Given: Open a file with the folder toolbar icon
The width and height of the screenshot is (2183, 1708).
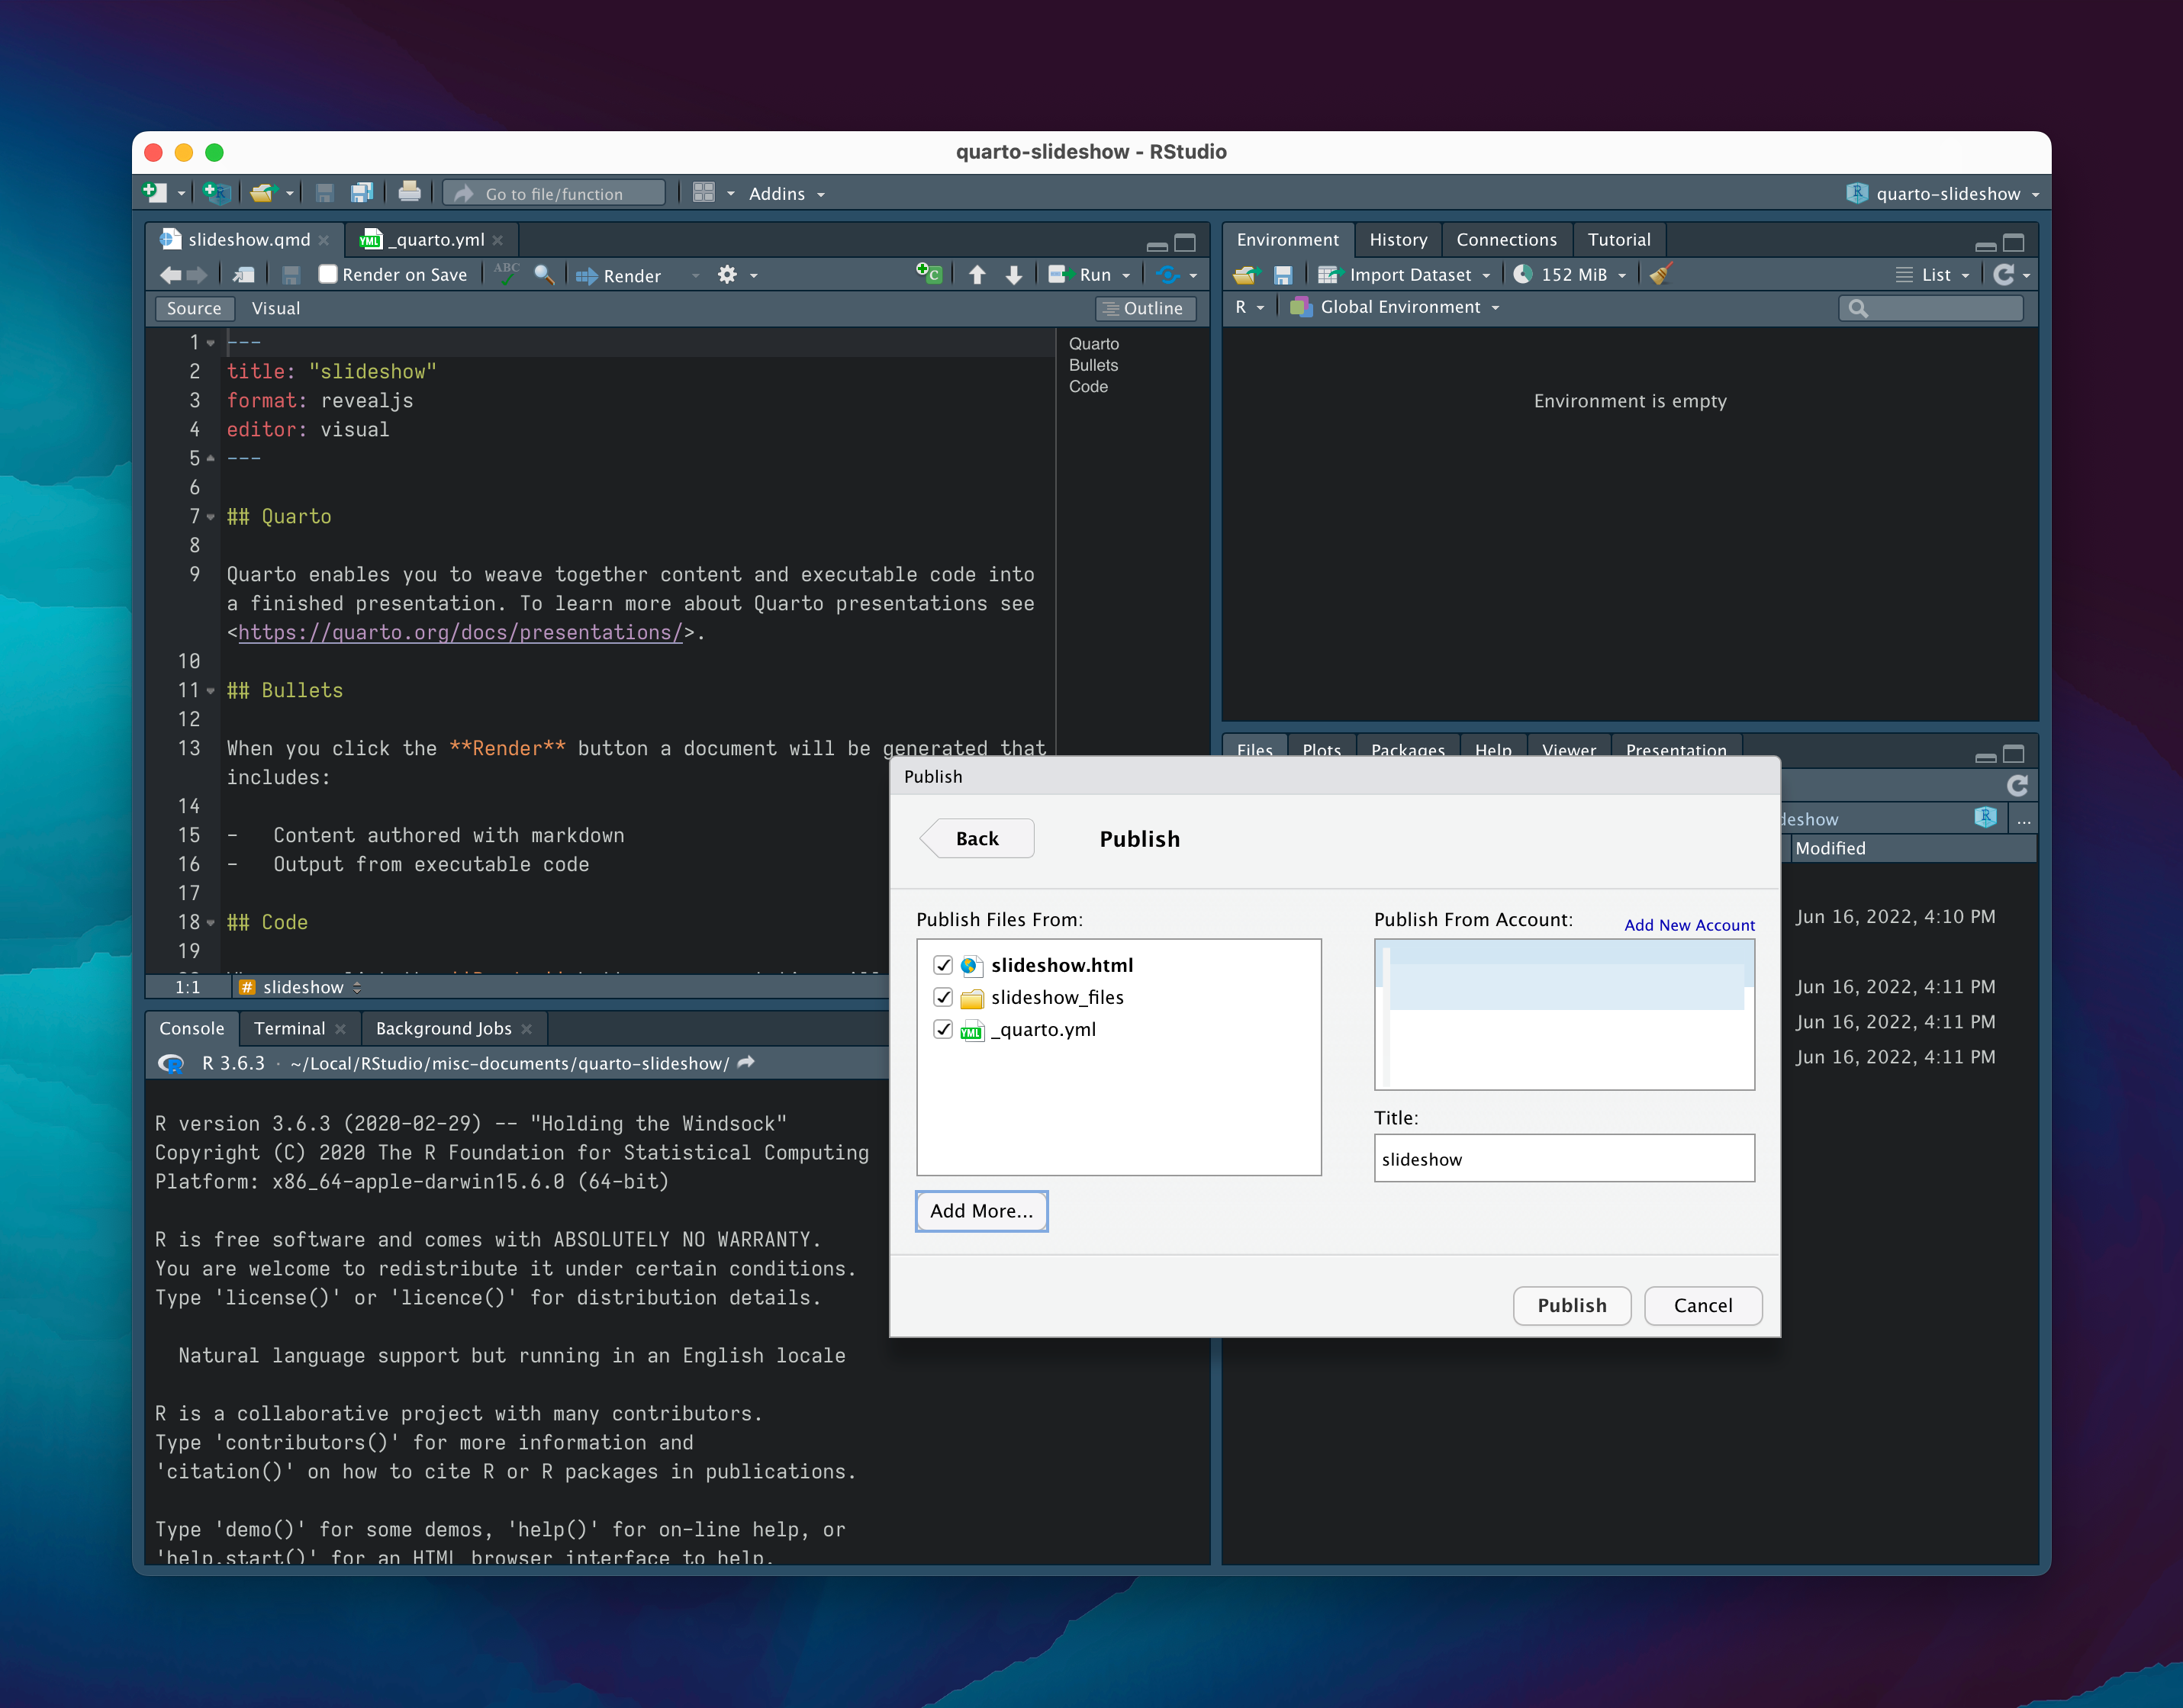Looking at the screenshot, I should pos(265,192).
